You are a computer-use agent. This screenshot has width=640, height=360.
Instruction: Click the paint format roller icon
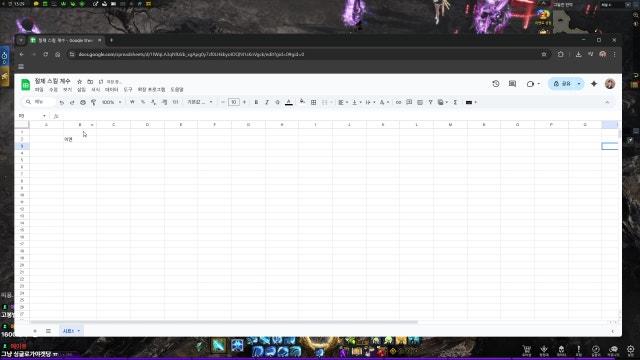[93, 102]
